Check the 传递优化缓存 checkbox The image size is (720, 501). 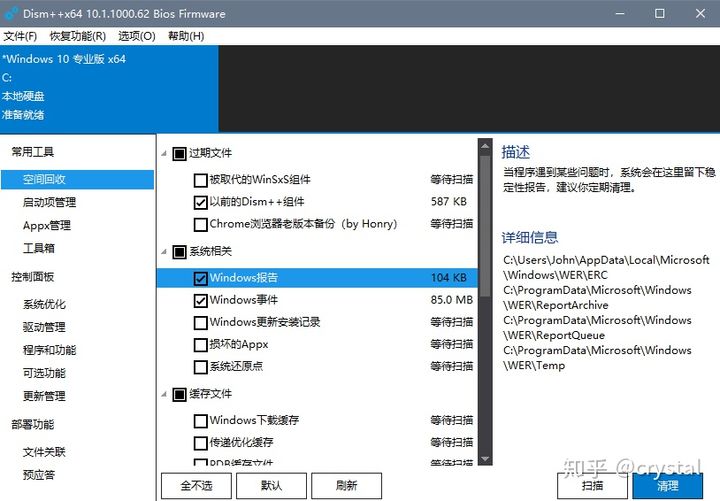(x=201, y=443)
